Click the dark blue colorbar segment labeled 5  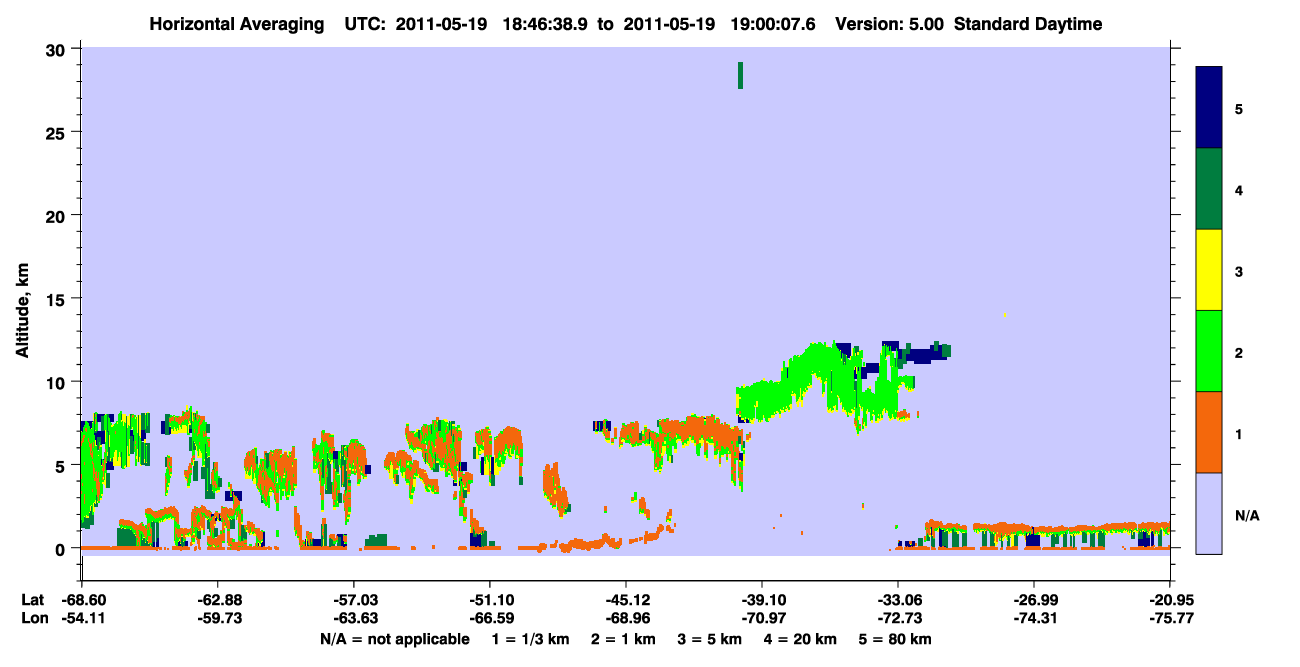coord(1209,108)
